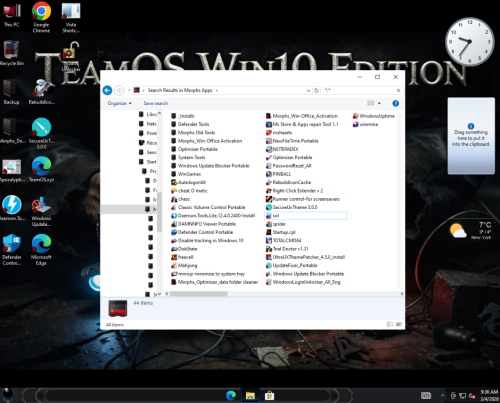Click the blue back arrow in Explorer
The height and width of the screenshot is (403, 500).
coord(107,90)
